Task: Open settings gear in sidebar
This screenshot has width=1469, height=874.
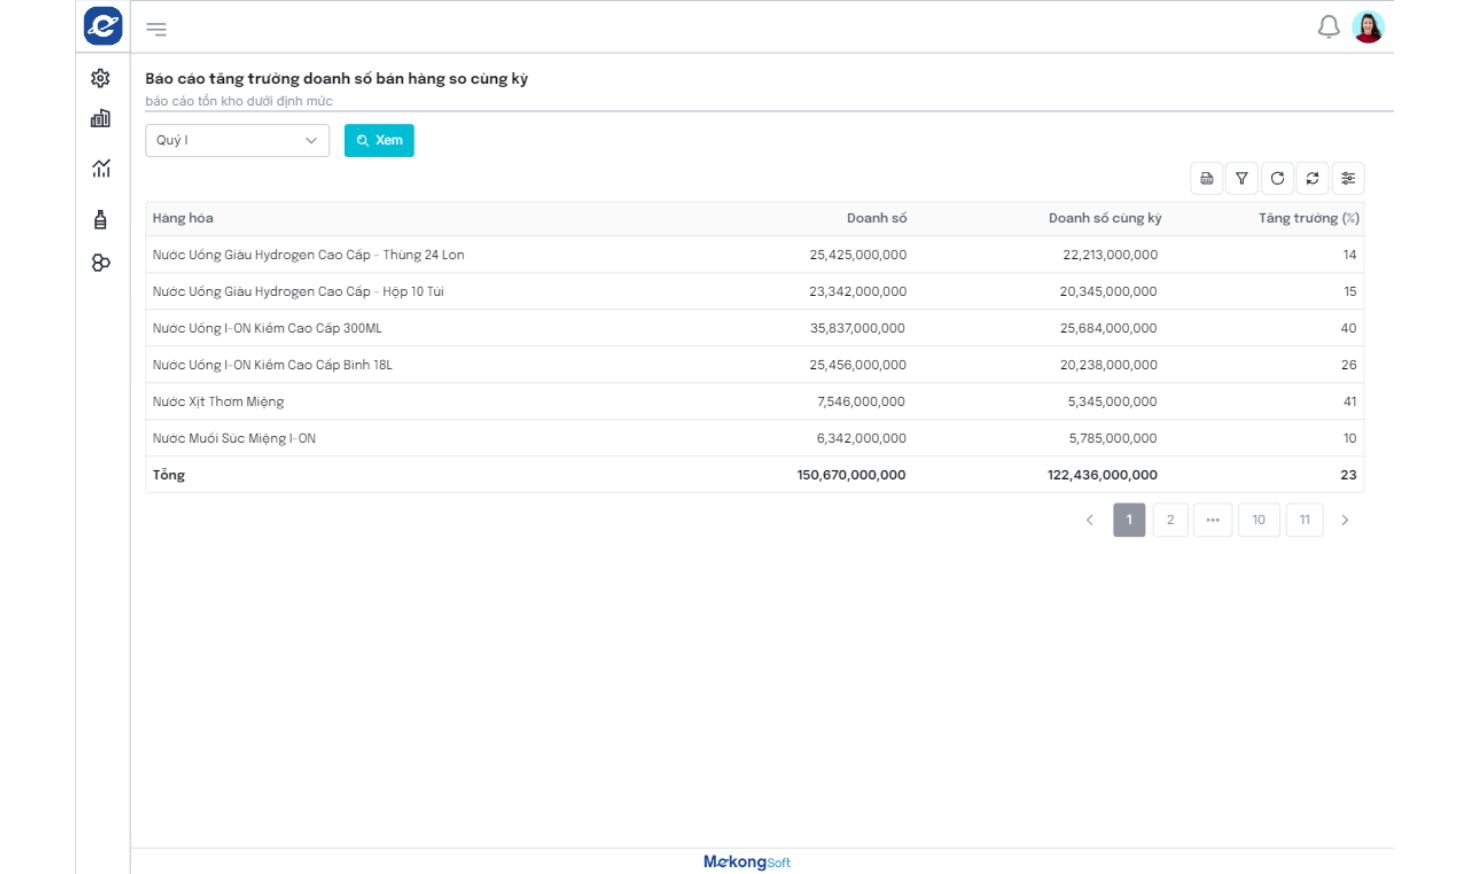Action: 100,78
